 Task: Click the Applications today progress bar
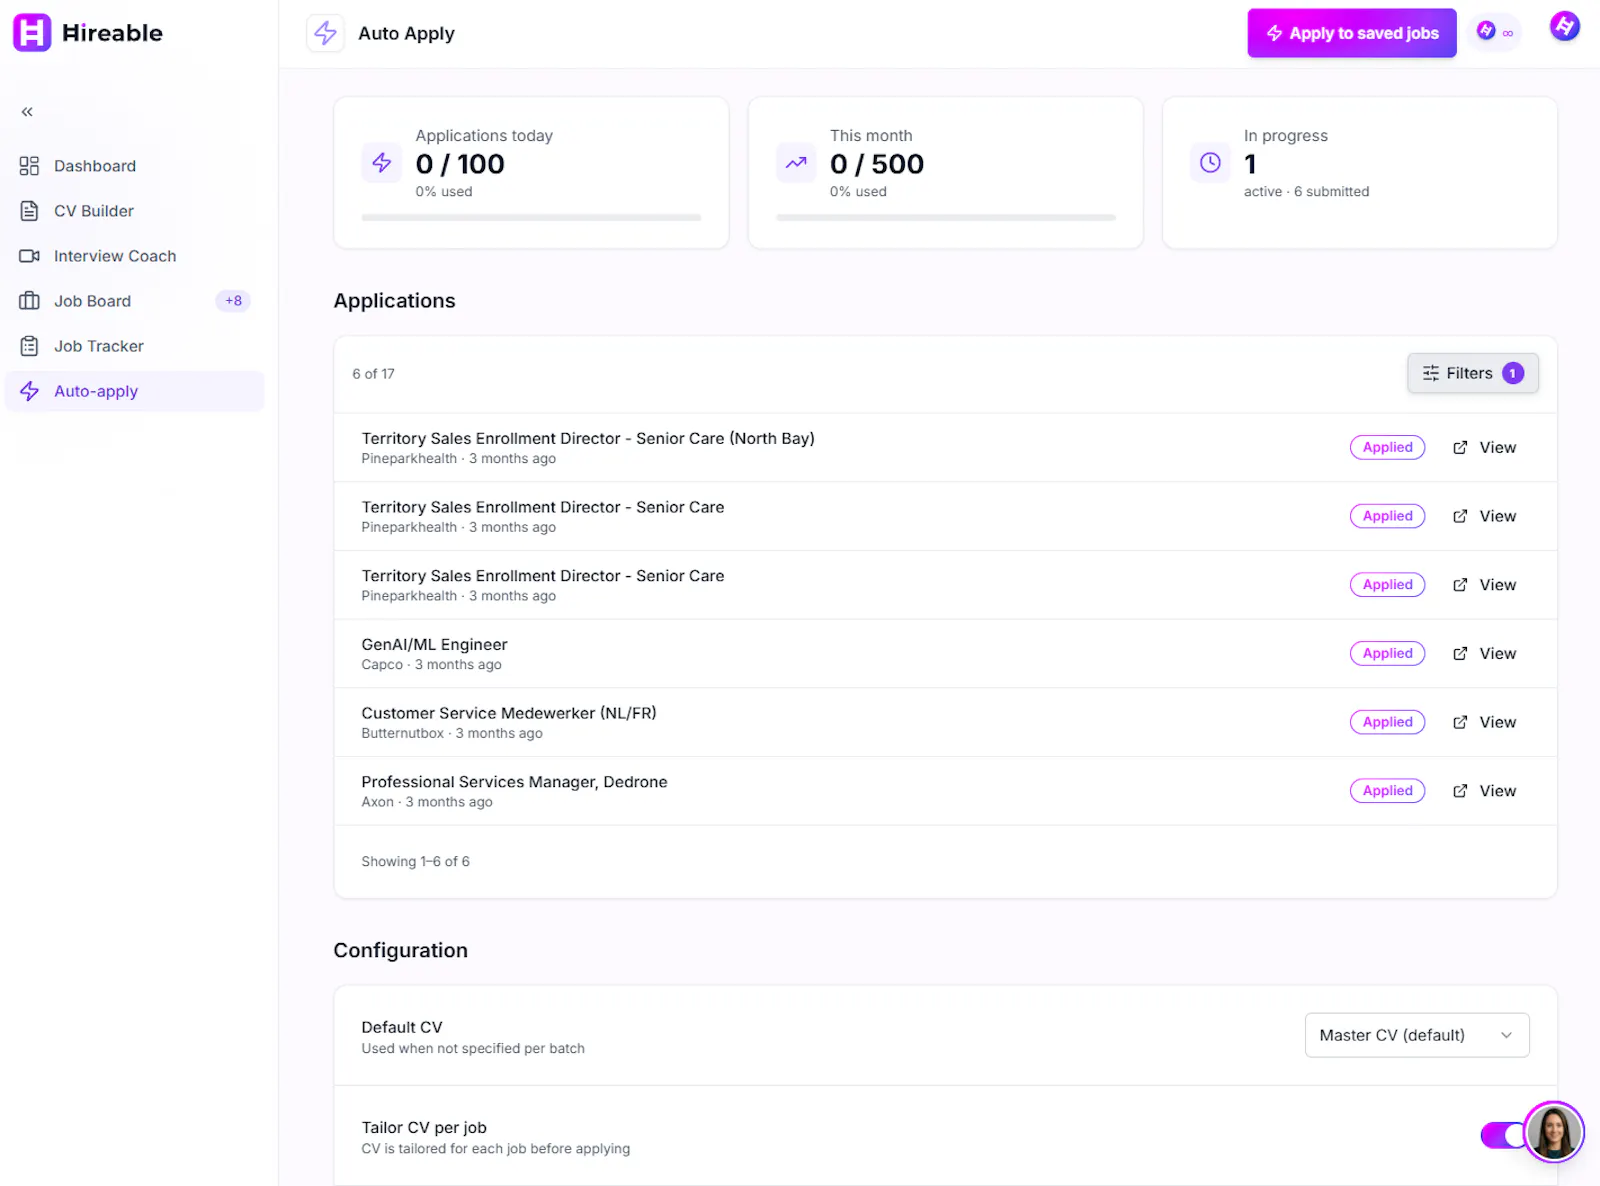click(x=531, y=217)
